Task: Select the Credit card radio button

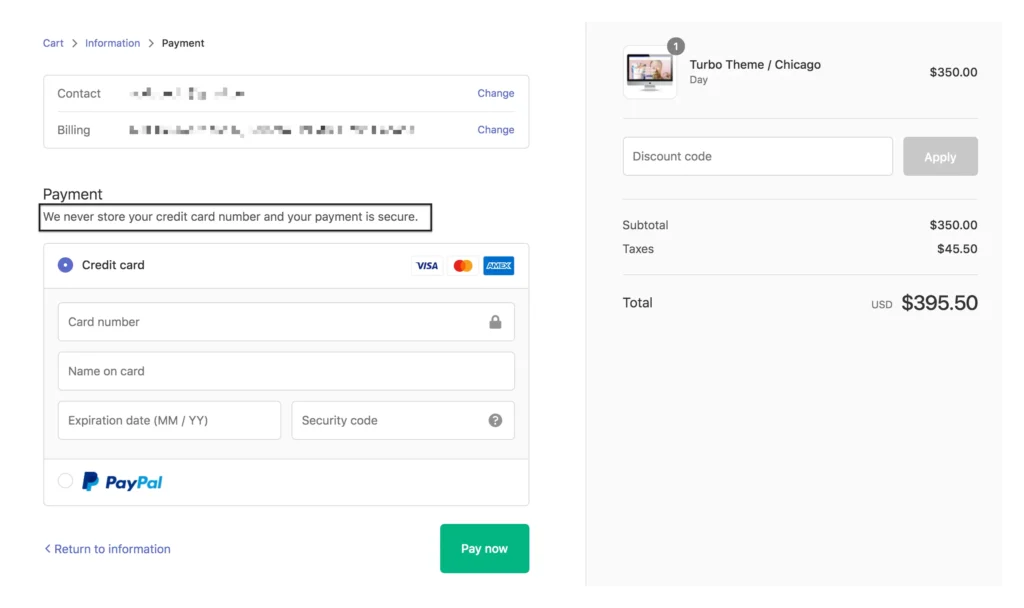Action: pos(65,265)
